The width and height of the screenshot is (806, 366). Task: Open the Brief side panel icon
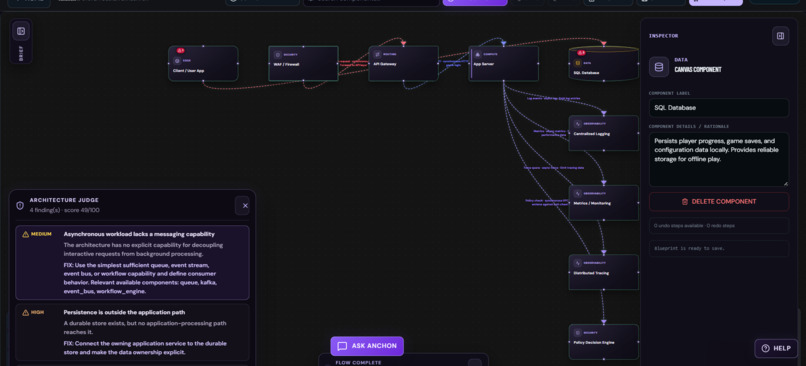pyautogui.click(x=21, y=31)
